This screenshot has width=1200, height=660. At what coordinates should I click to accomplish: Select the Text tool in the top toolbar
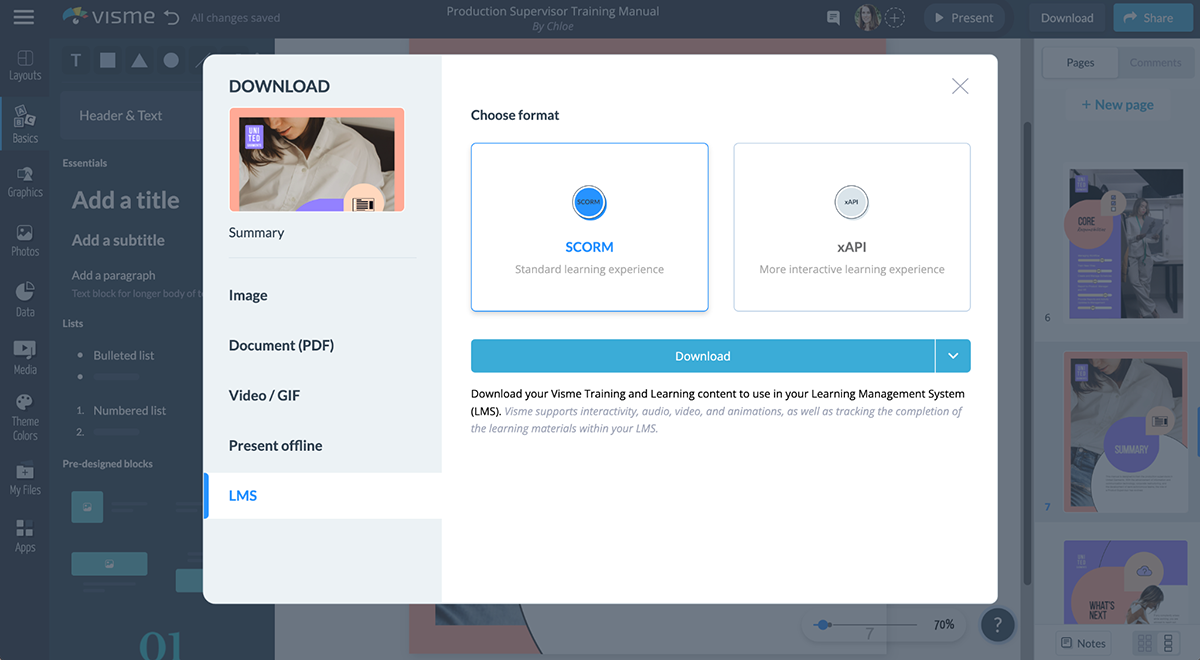[75, 60]
